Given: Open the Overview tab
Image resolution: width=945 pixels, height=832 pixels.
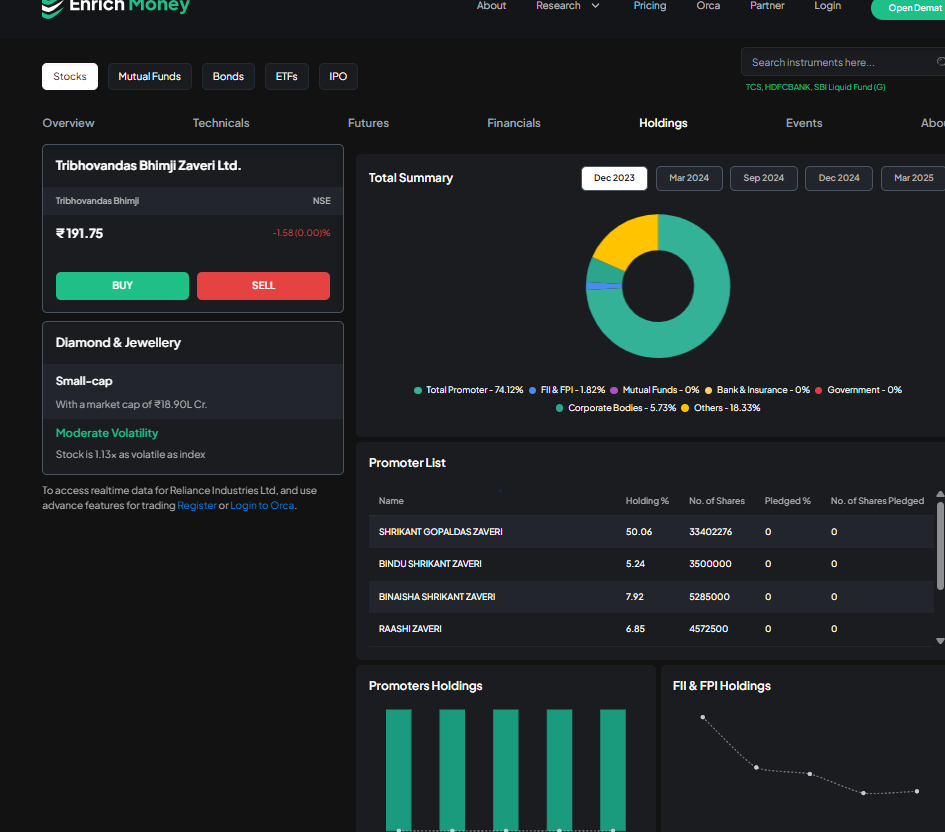Looking at the screenshot, I should point(69,123).
